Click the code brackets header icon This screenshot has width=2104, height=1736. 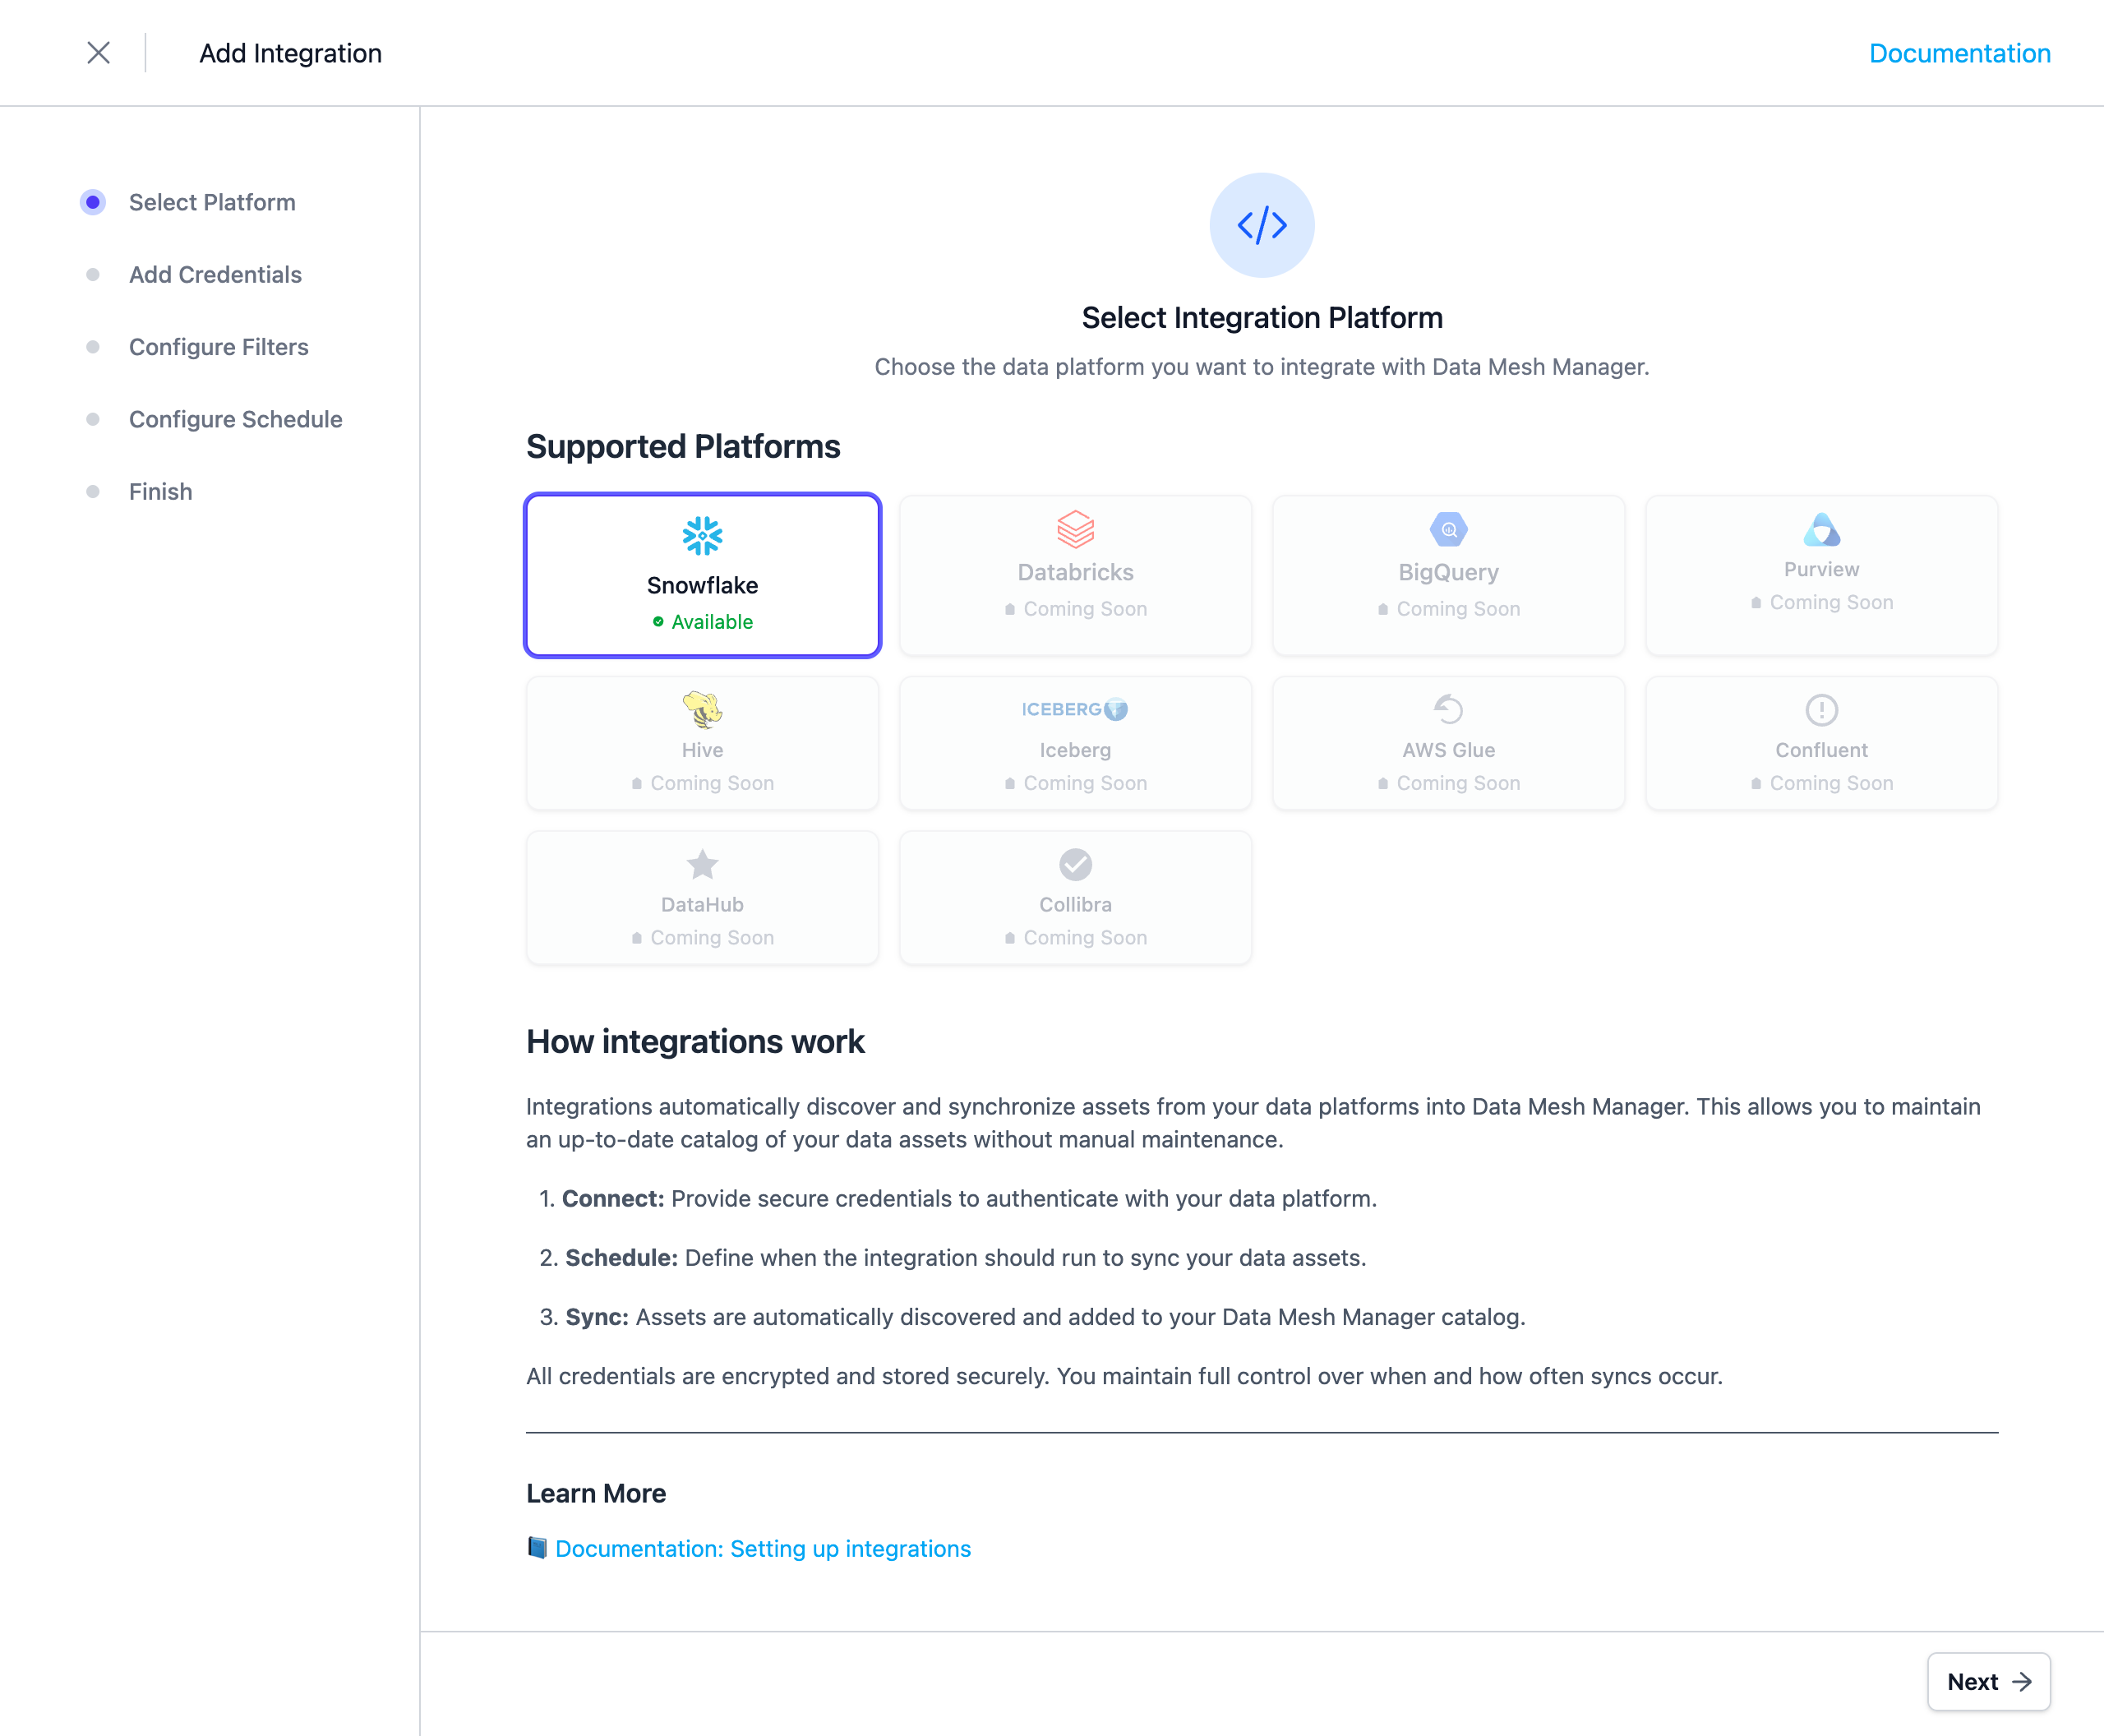coord(1261,225)
